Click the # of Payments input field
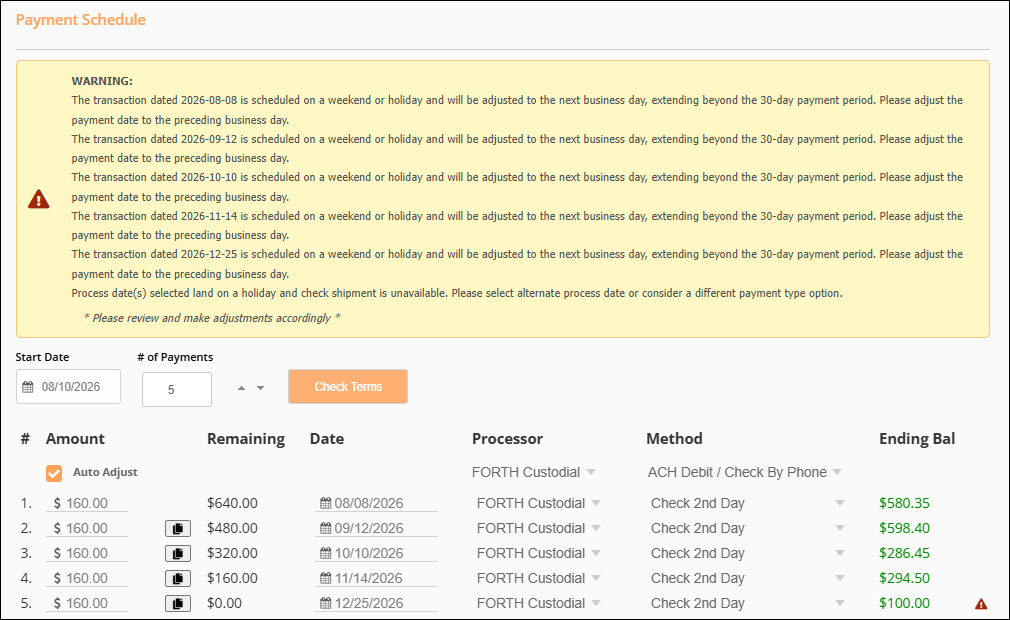This screenshot has width=1010, height=620. [177, 390]
